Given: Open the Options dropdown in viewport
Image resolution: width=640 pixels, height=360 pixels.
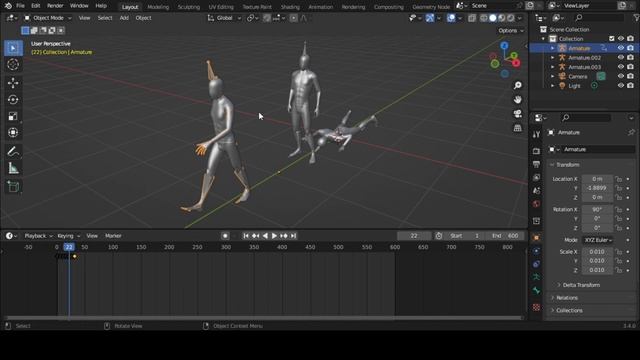Looking at the screenshot, I should click(511, 31).
